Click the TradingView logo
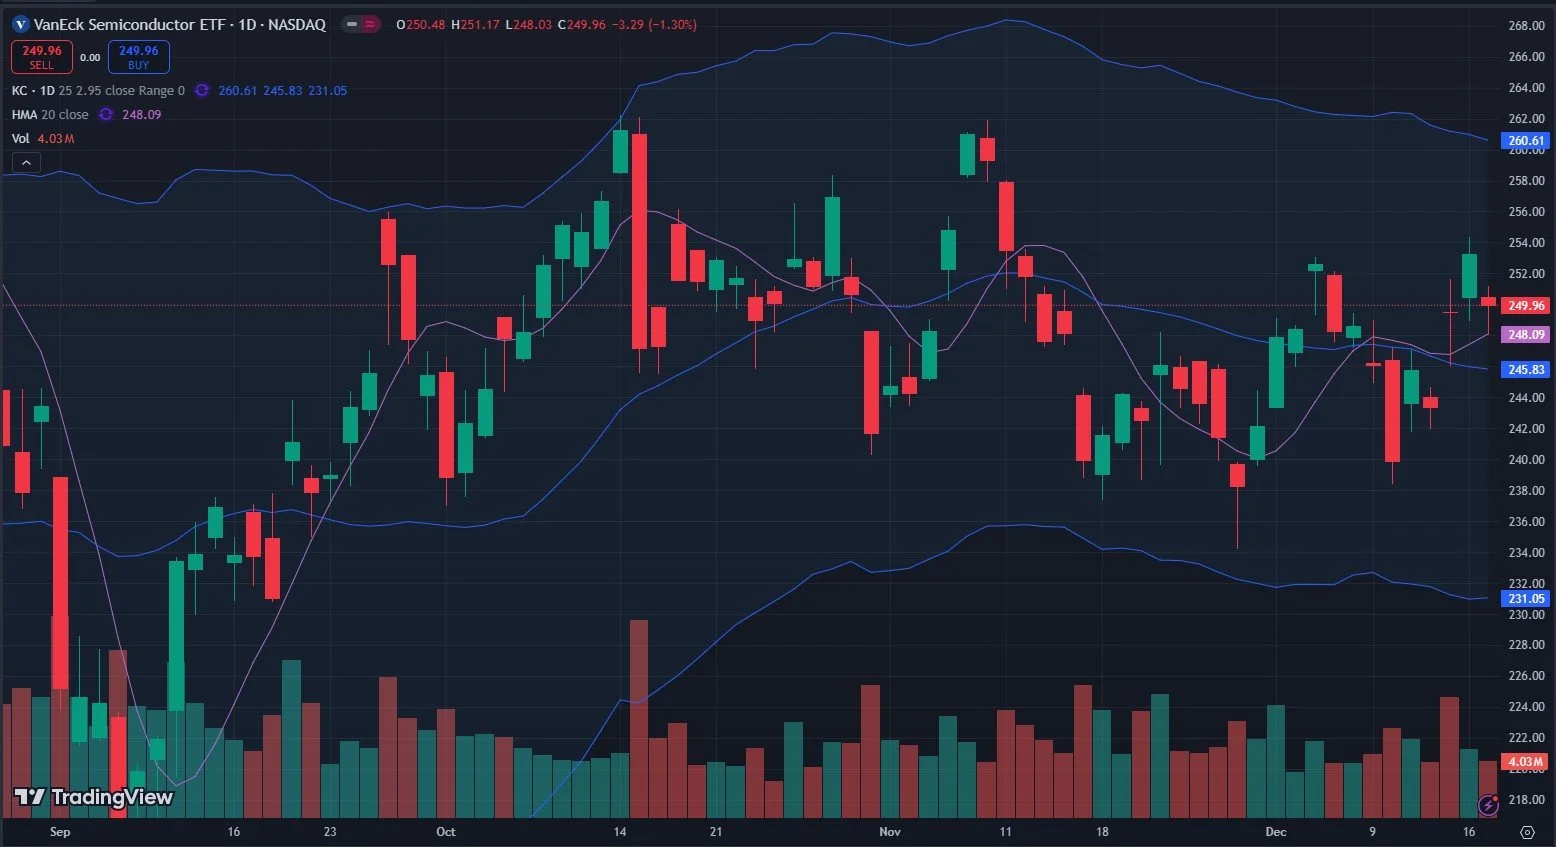 click(94, 797)
